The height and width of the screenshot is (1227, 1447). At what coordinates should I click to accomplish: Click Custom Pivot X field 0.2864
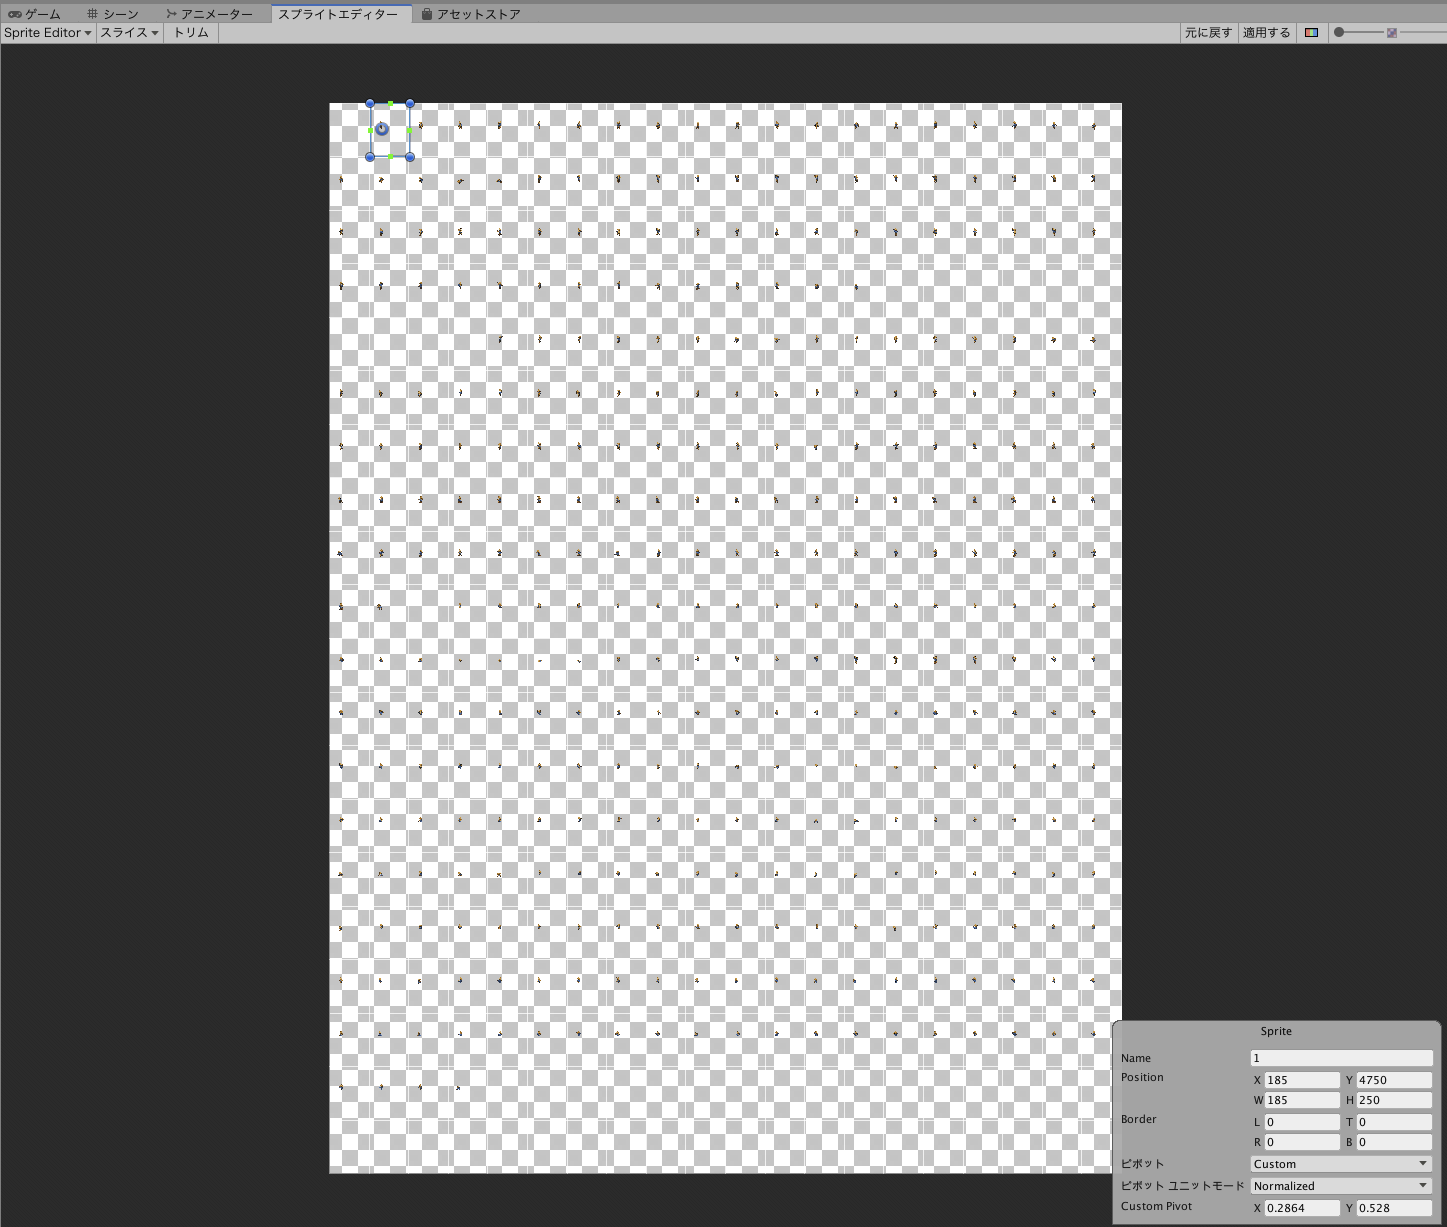1302,1208
